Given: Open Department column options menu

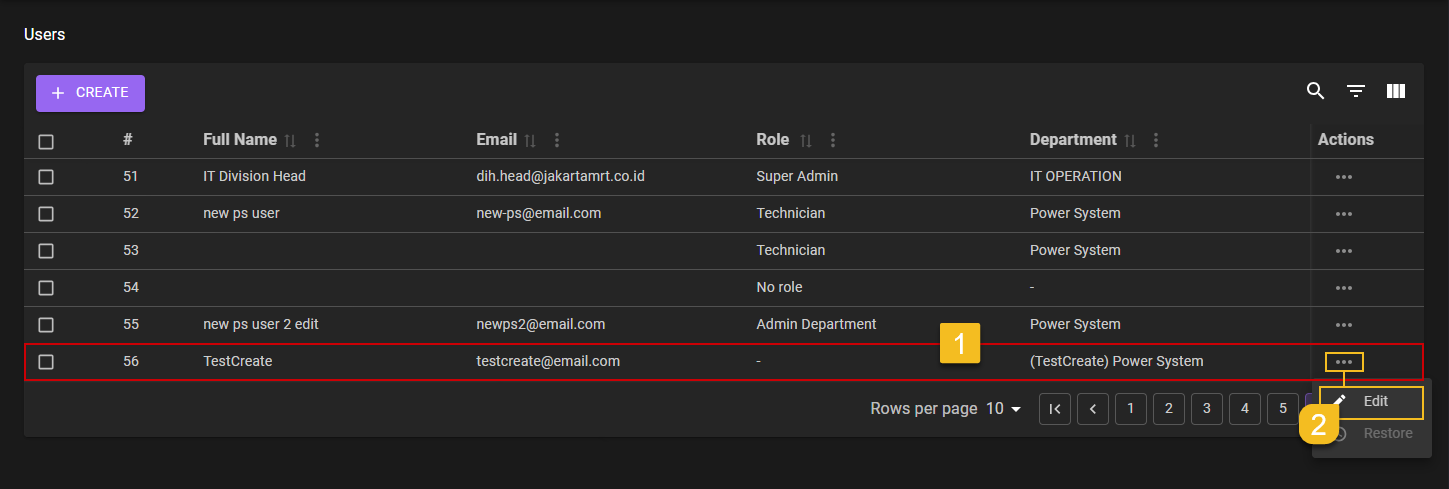Looking at the screenshot, I should 1156,141.
